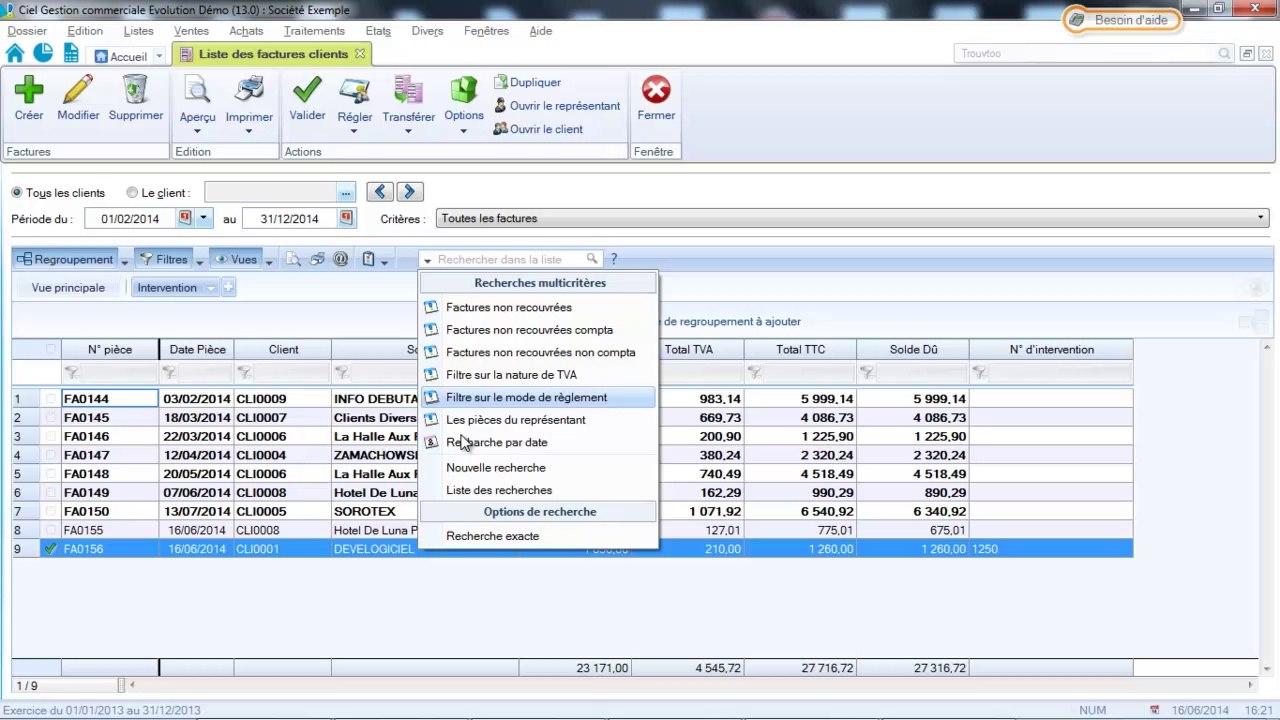Tick the checkbox on row FA0144
Image resolution: width=1280 pixels, height=720 pixels.
(50, 399)
